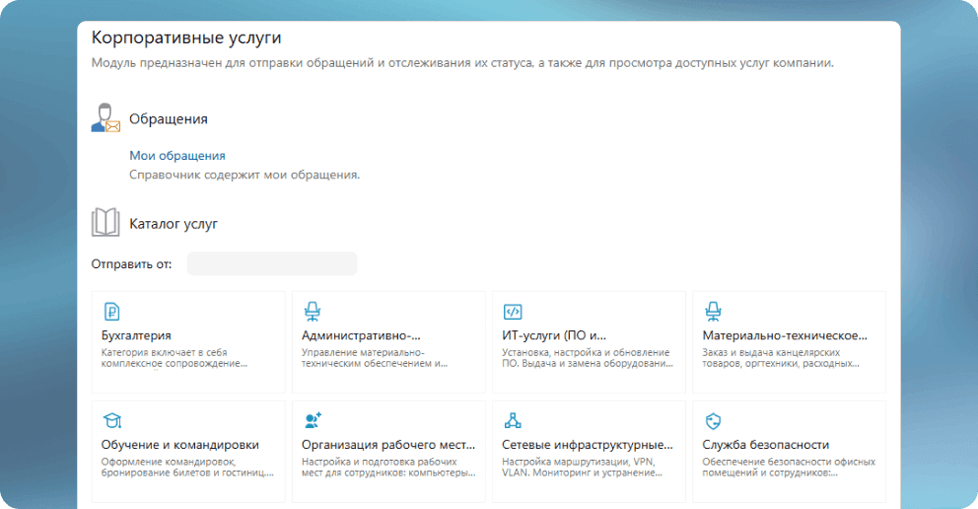Focus the Отправить от input field
This screenshot has width=978, height=509.
(272, 264)
